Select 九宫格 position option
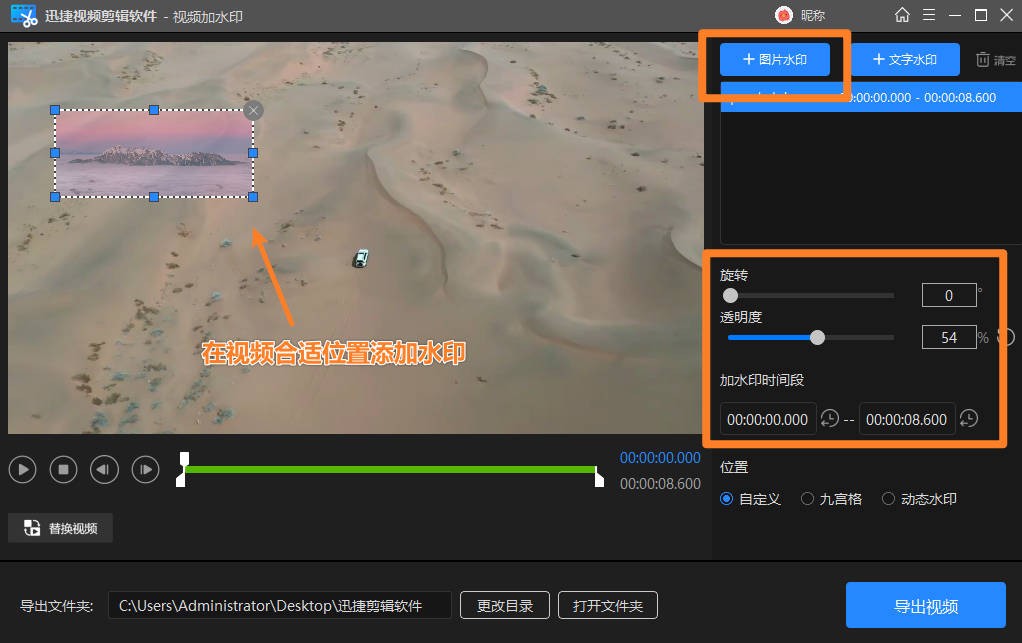This screenshot has width=1022, height=643. [808, 499]
